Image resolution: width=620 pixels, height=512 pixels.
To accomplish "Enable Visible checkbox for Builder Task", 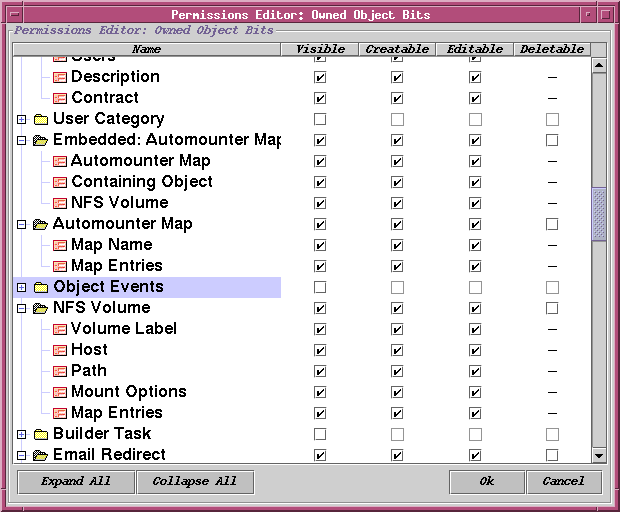I will point(320,435).
